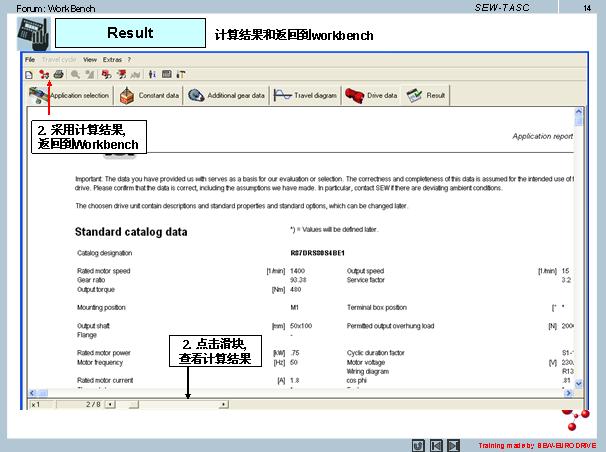This screenshot has width=606, height=452.
Task: Click the Result checkmark icon
Action: (414, 95)
